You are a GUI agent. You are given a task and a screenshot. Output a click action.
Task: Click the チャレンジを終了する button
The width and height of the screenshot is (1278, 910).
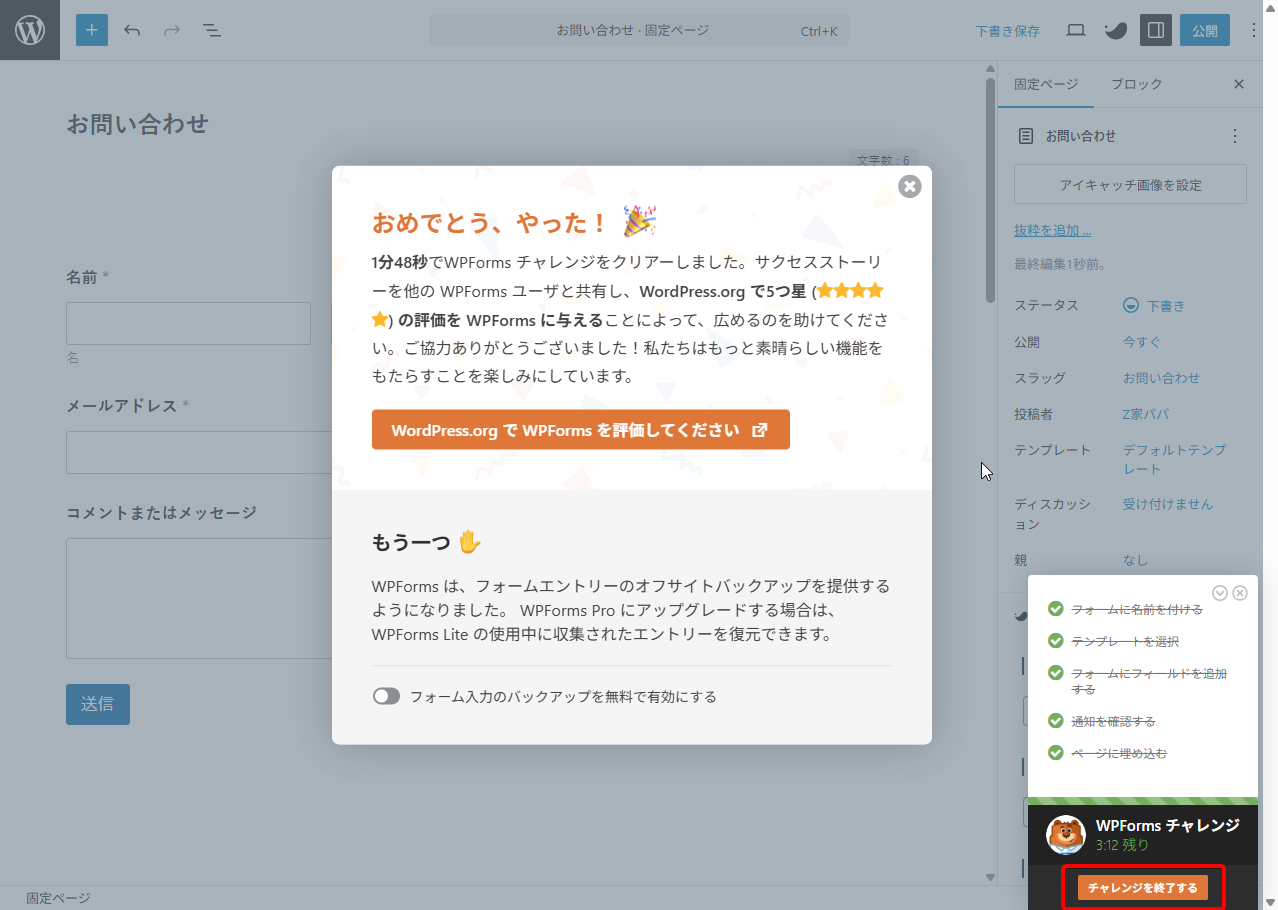pos(1142,888)
